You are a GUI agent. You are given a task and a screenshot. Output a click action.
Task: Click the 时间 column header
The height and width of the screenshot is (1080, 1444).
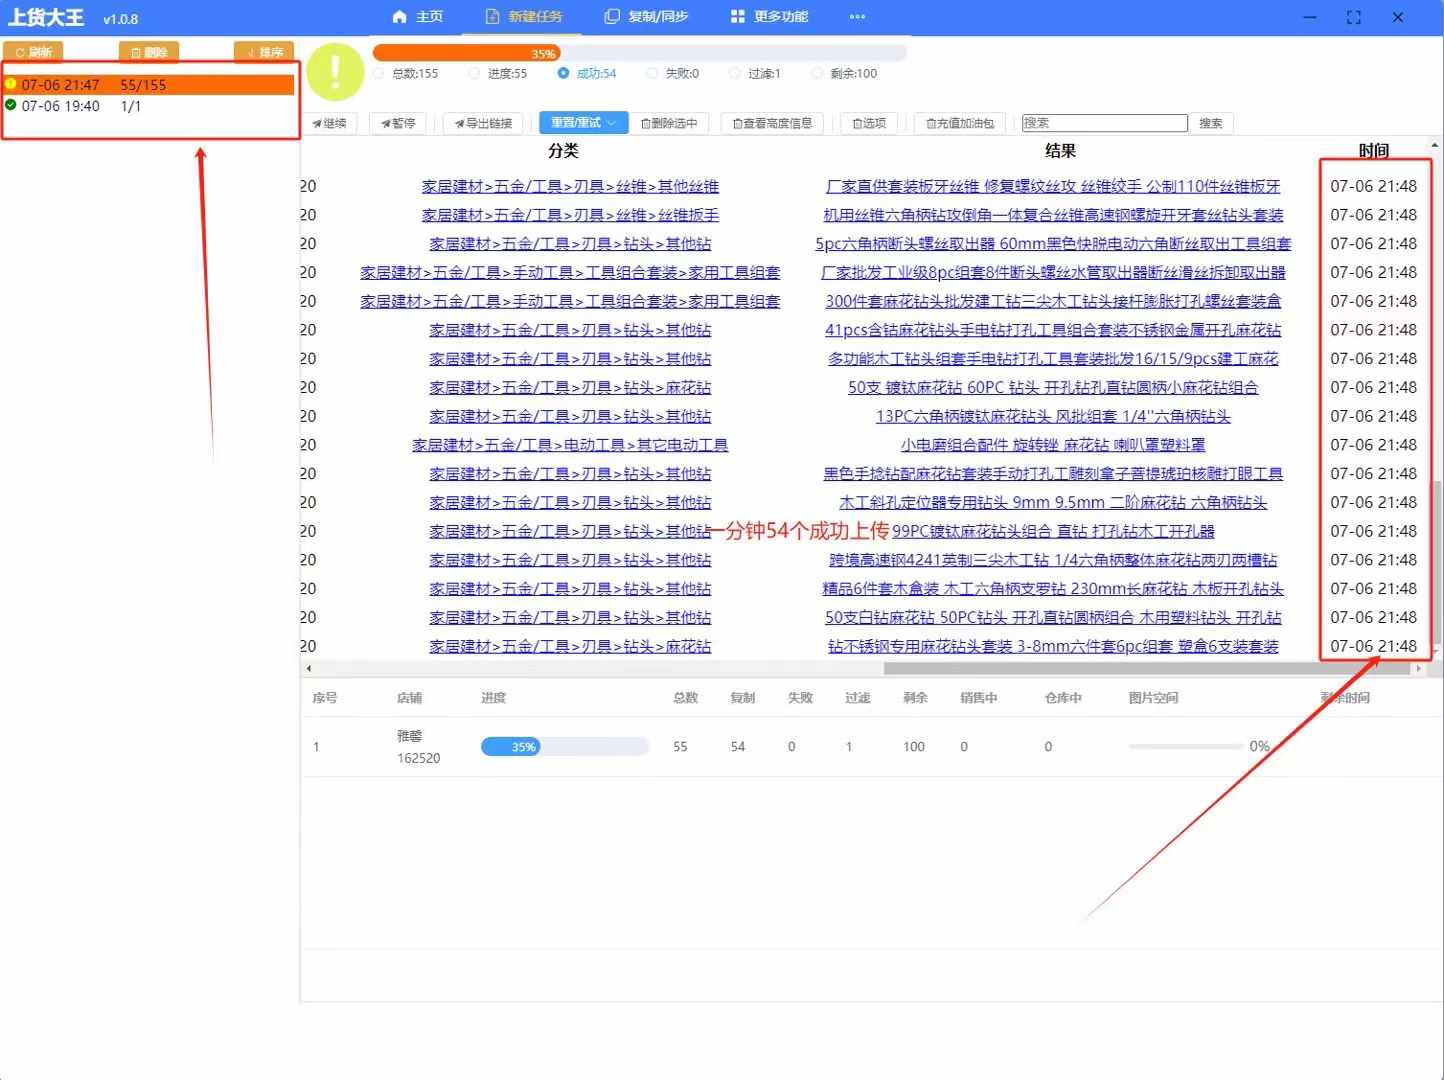point(1374,151)
